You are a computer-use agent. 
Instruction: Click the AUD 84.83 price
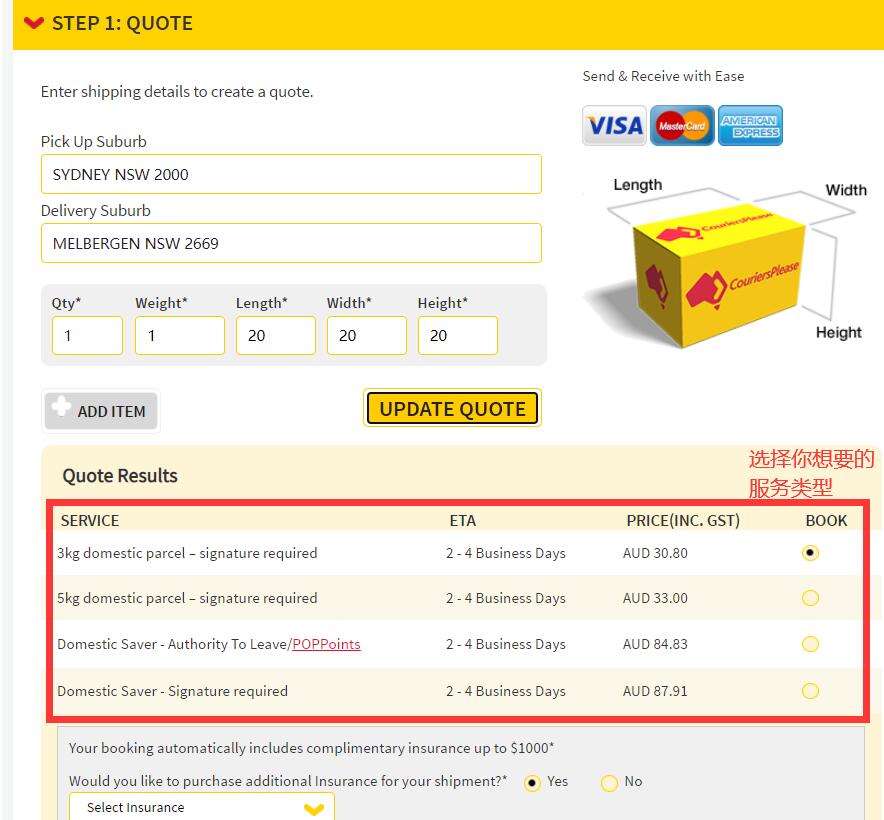pos(655,644)
